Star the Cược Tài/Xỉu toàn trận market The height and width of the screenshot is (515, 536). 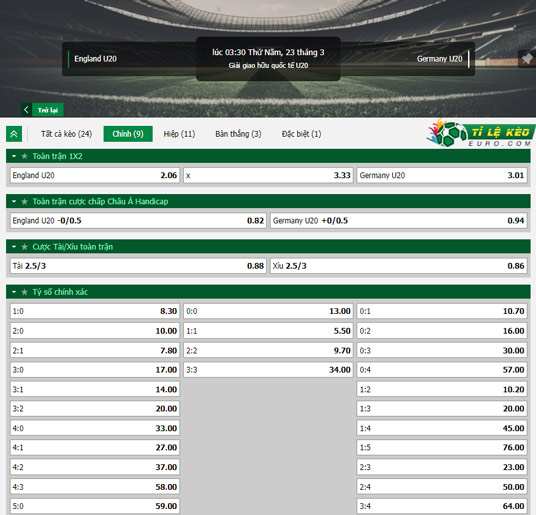(x=25, y=247)
